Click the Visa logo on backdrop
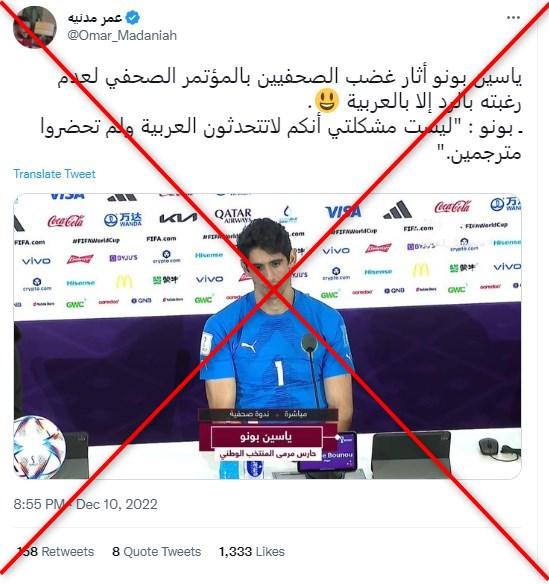The image size is (549, 584). (343, 212)
